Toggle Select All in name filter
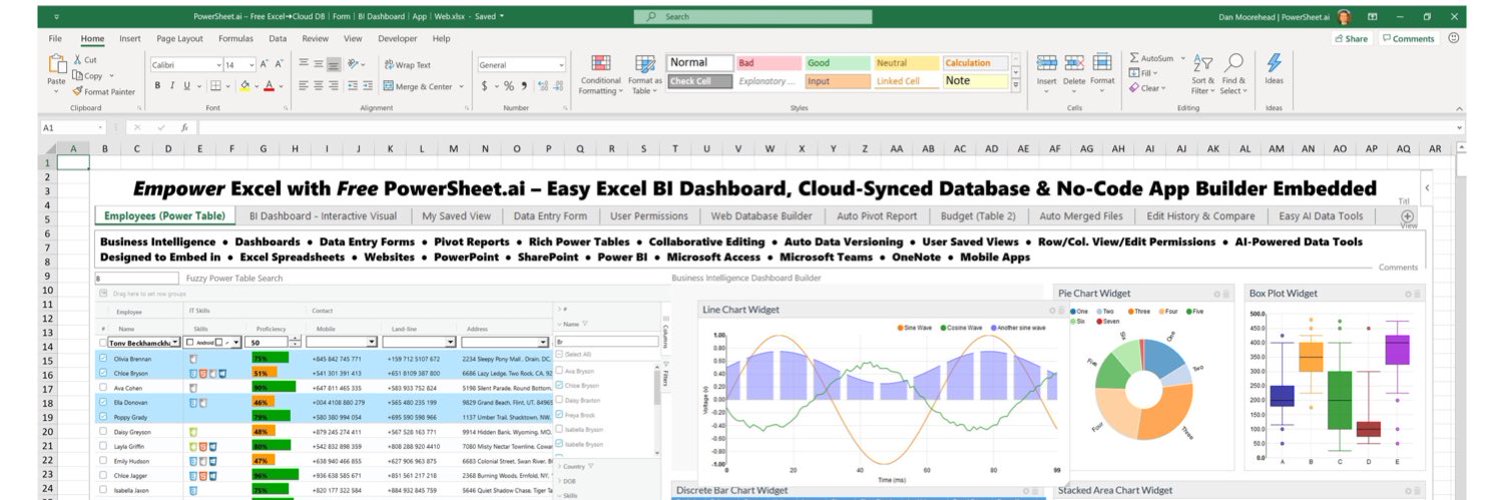 click(x=560, y=355)
